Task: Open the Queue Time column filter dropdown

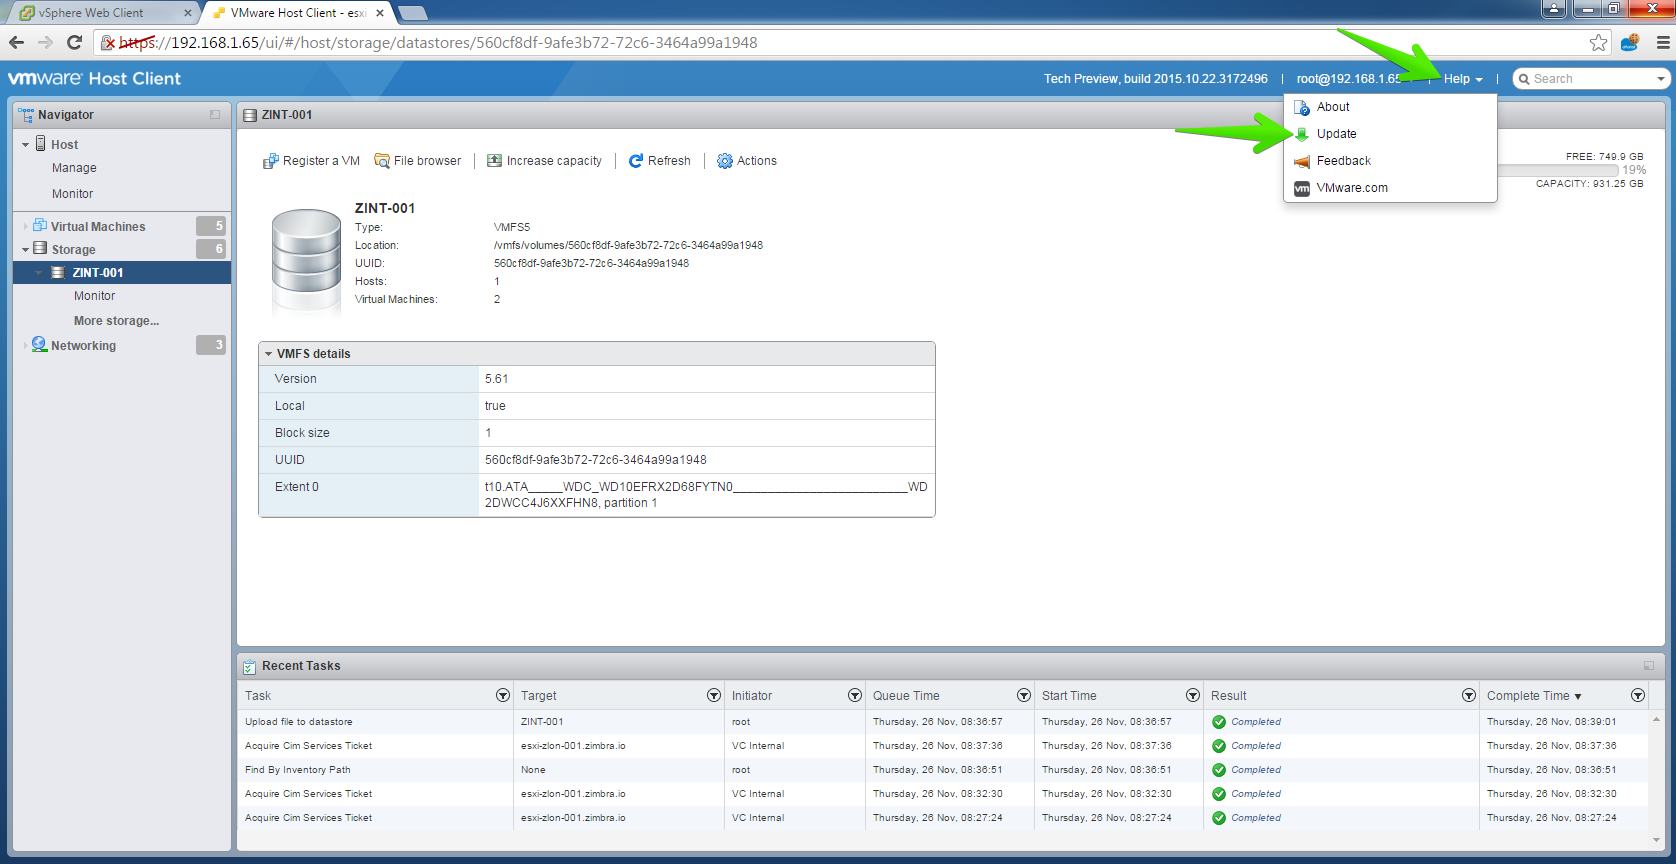Action: point(1024,695)
